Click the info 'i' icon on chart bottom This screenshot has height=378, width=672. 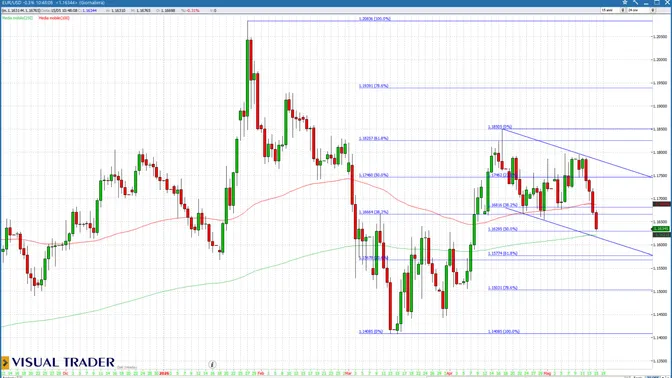pos(212,365)
